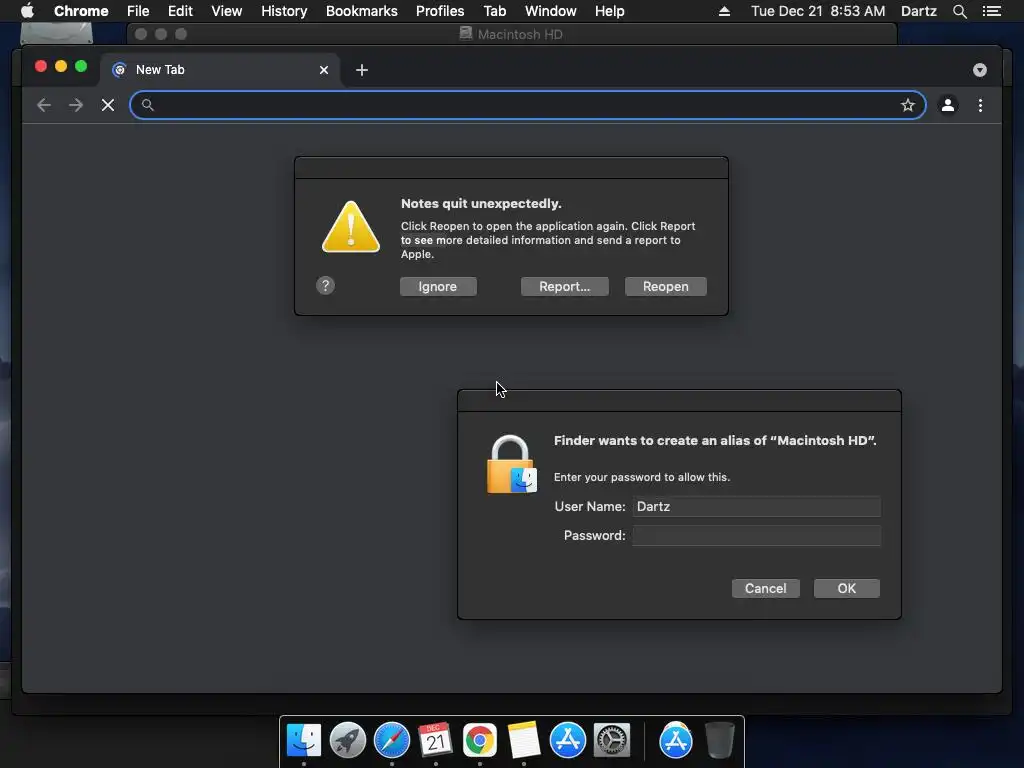Open the Tab menu
This screenshot has height=768, width=1024.
(x=494, y=11)
